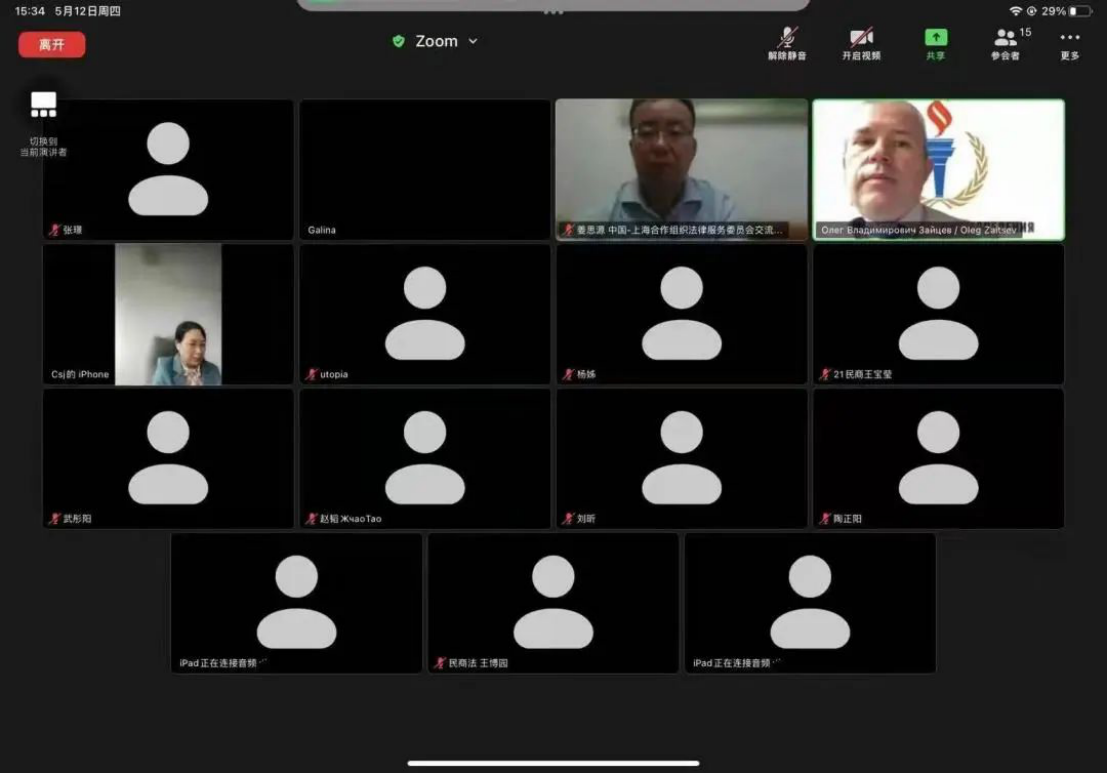Tap the home indicator bar at bottom
Screen dimensions: 1108x774
(x=553, y=763)
